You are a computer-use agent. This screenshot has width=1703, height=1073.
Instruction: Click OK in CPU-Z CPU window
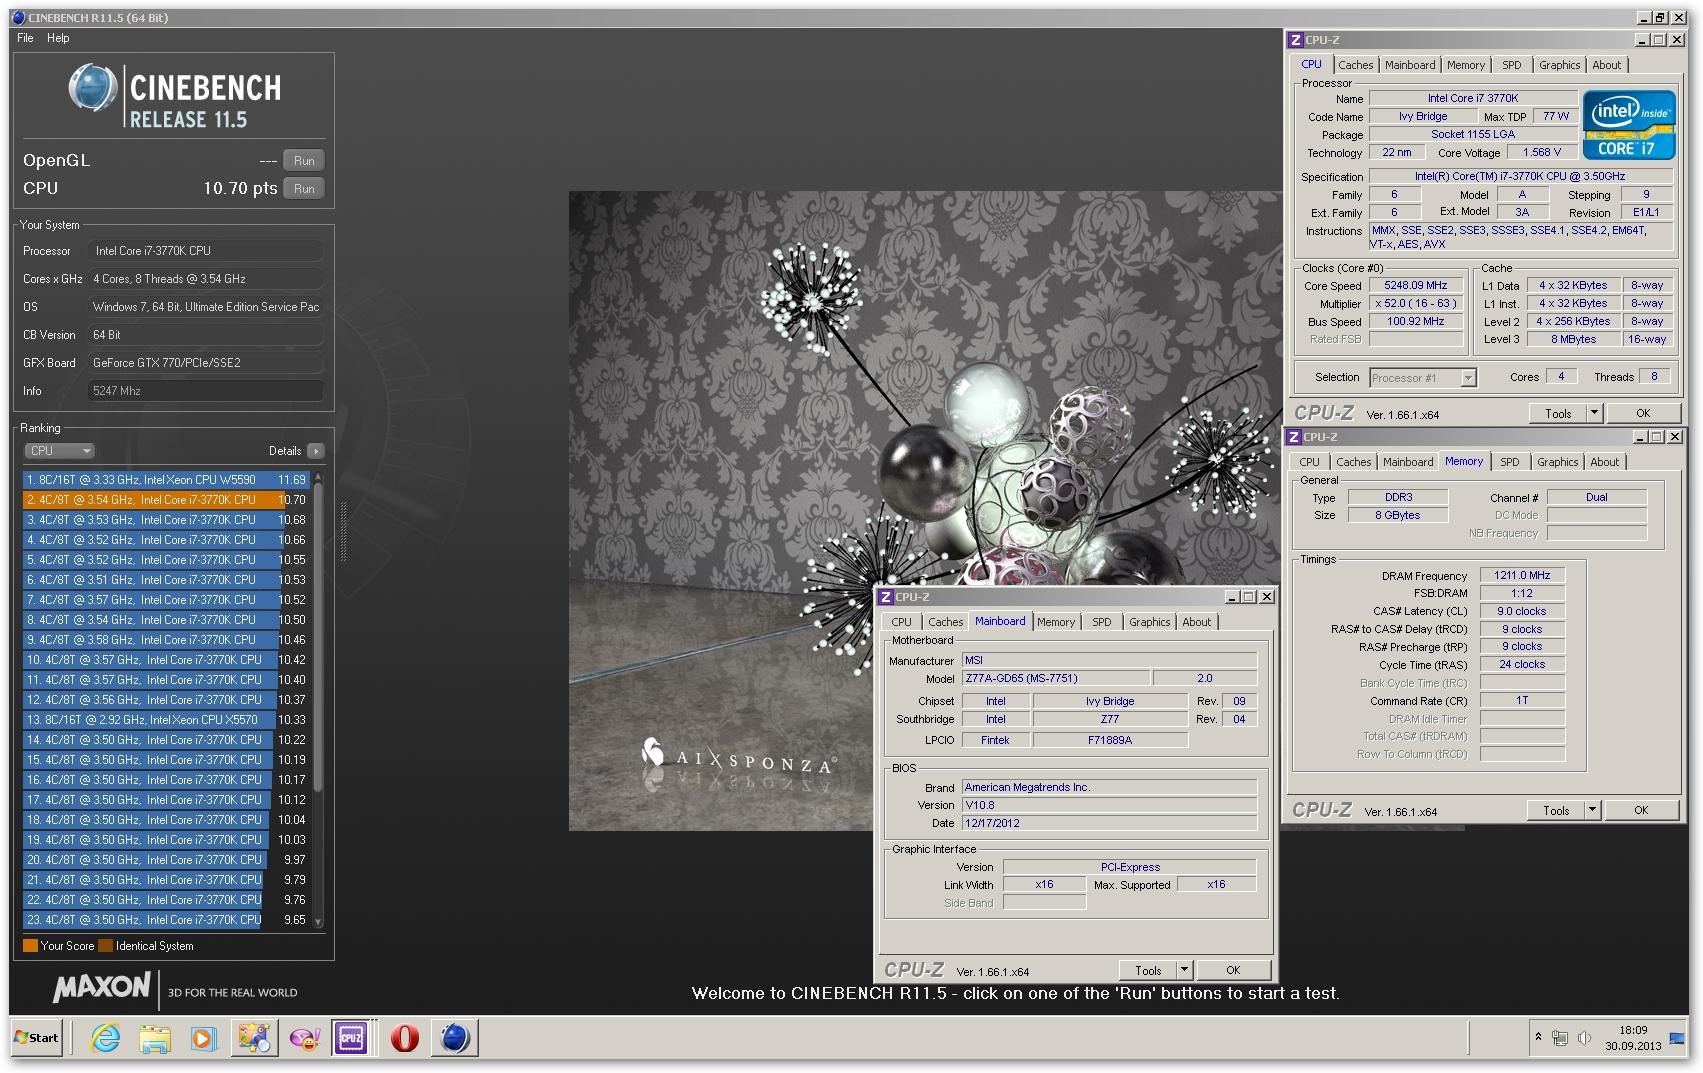tap(1643, 413)
